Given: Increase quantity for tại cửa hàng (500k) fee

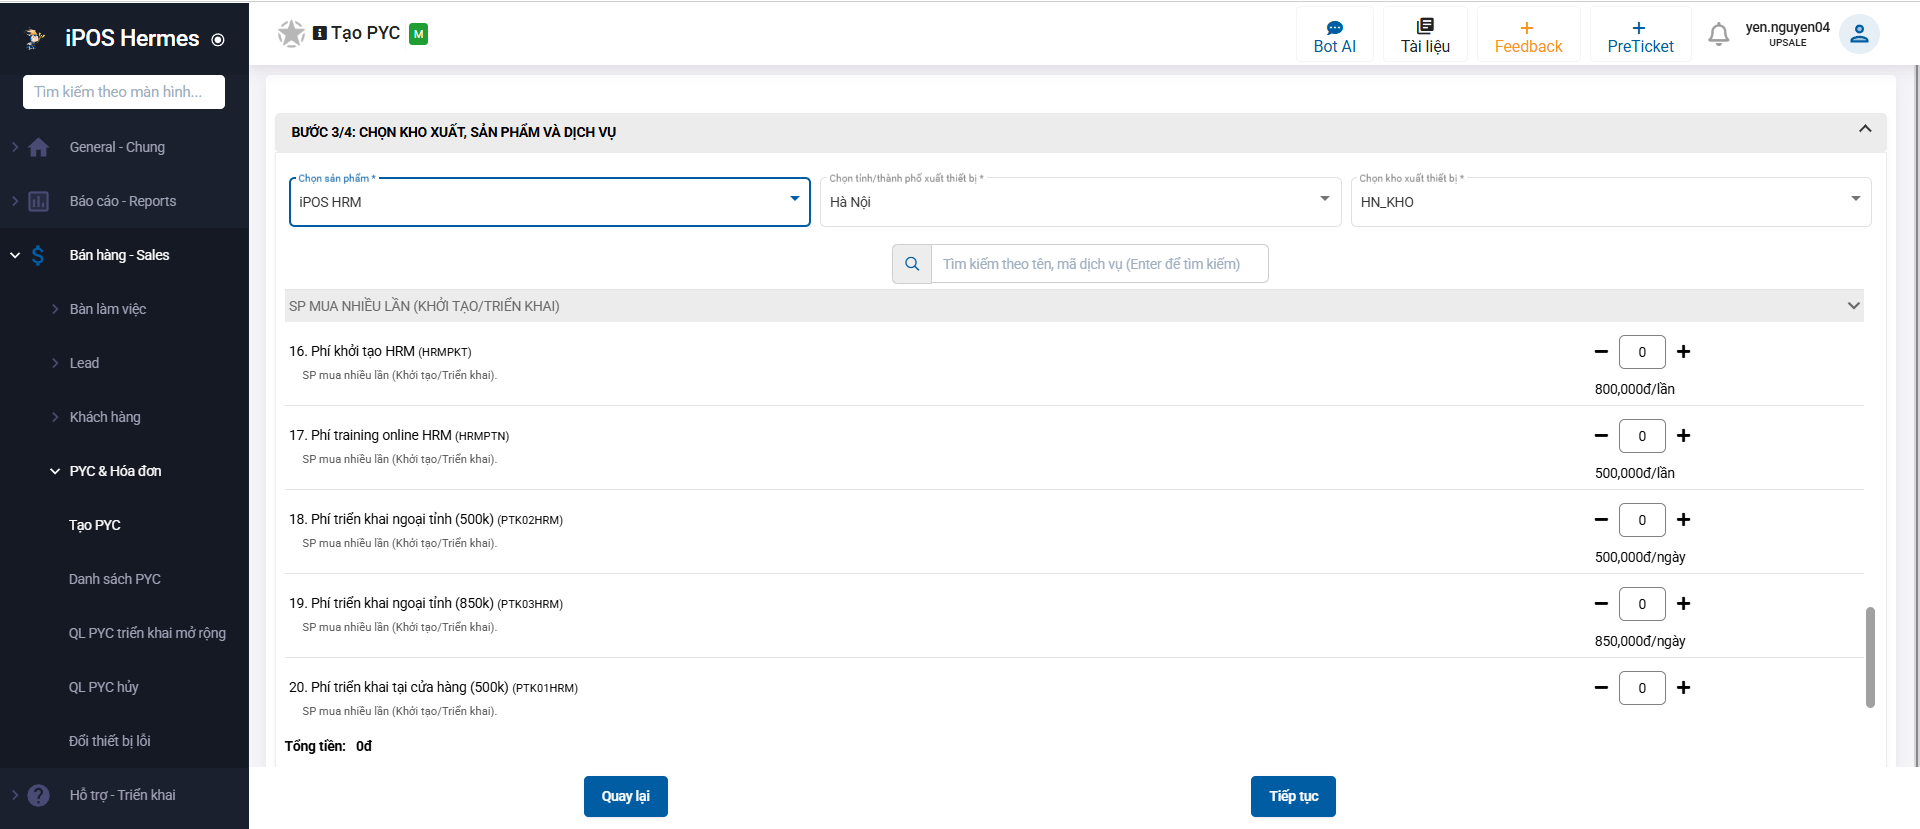Looking at the screenshot, I should click(x=1684, y=688).
